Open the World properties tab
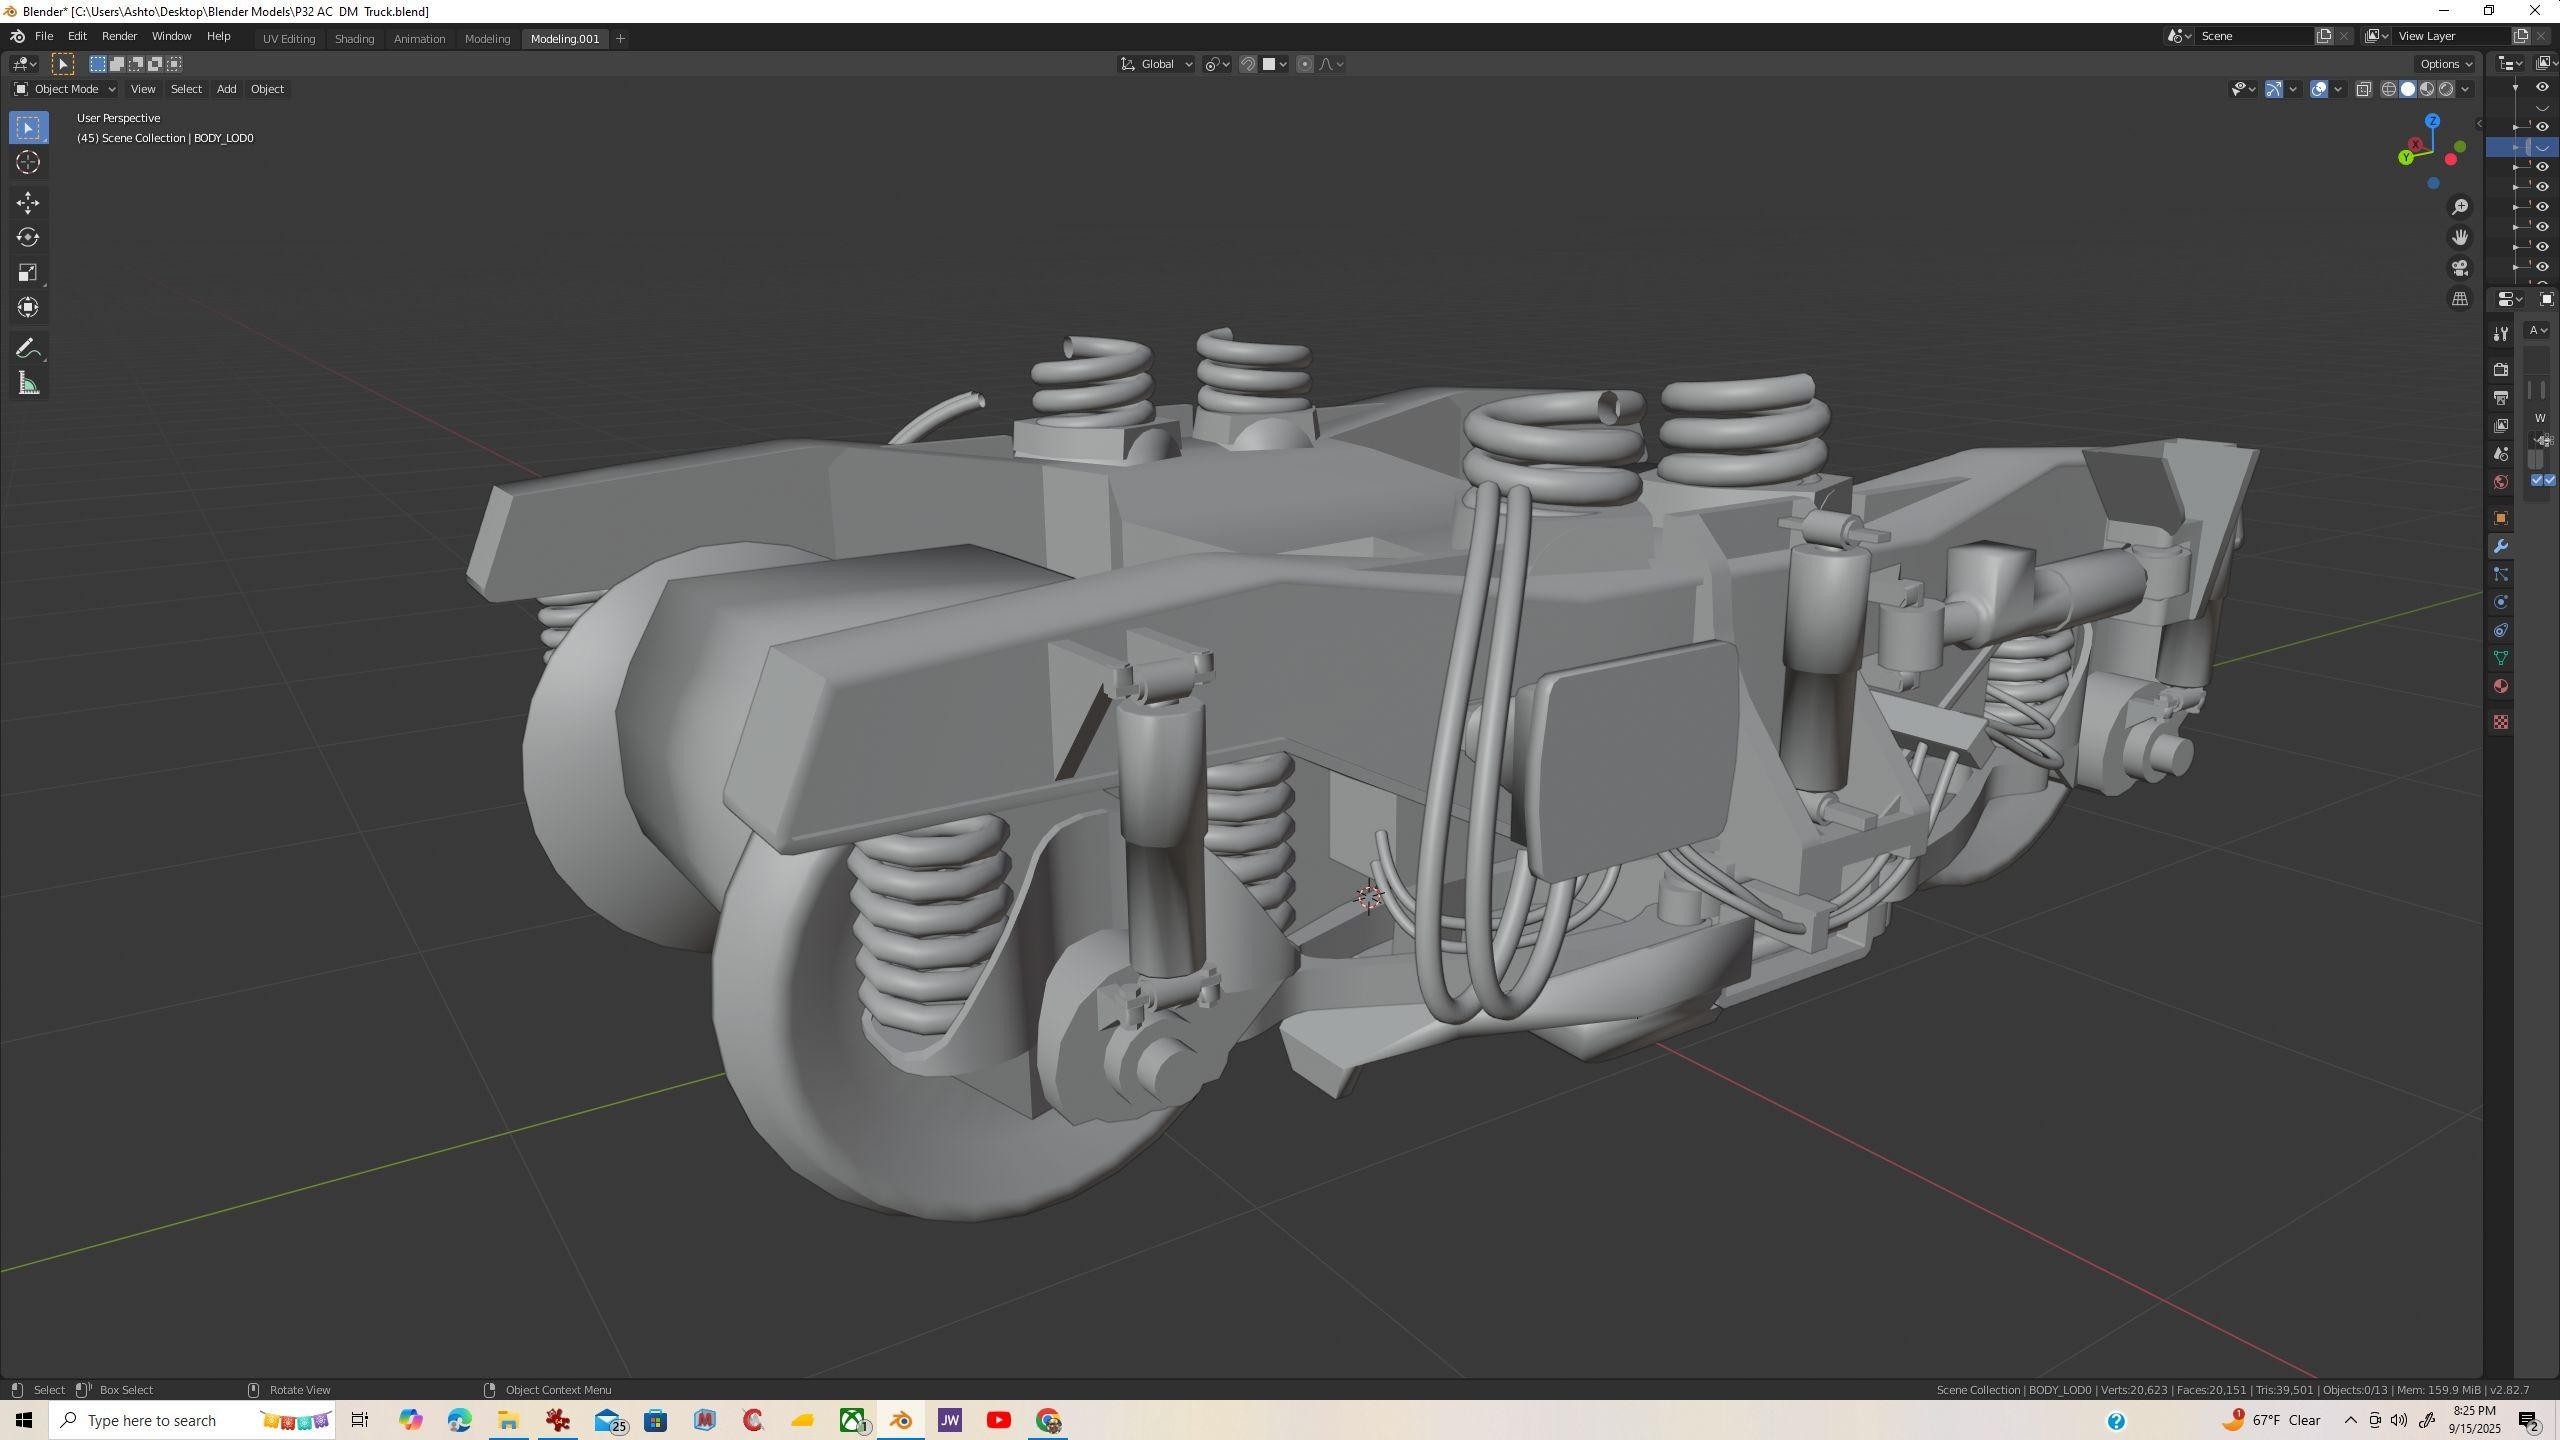Image resolution: width=2560 pixels, height=1440 pixels. click(2501, 482)
